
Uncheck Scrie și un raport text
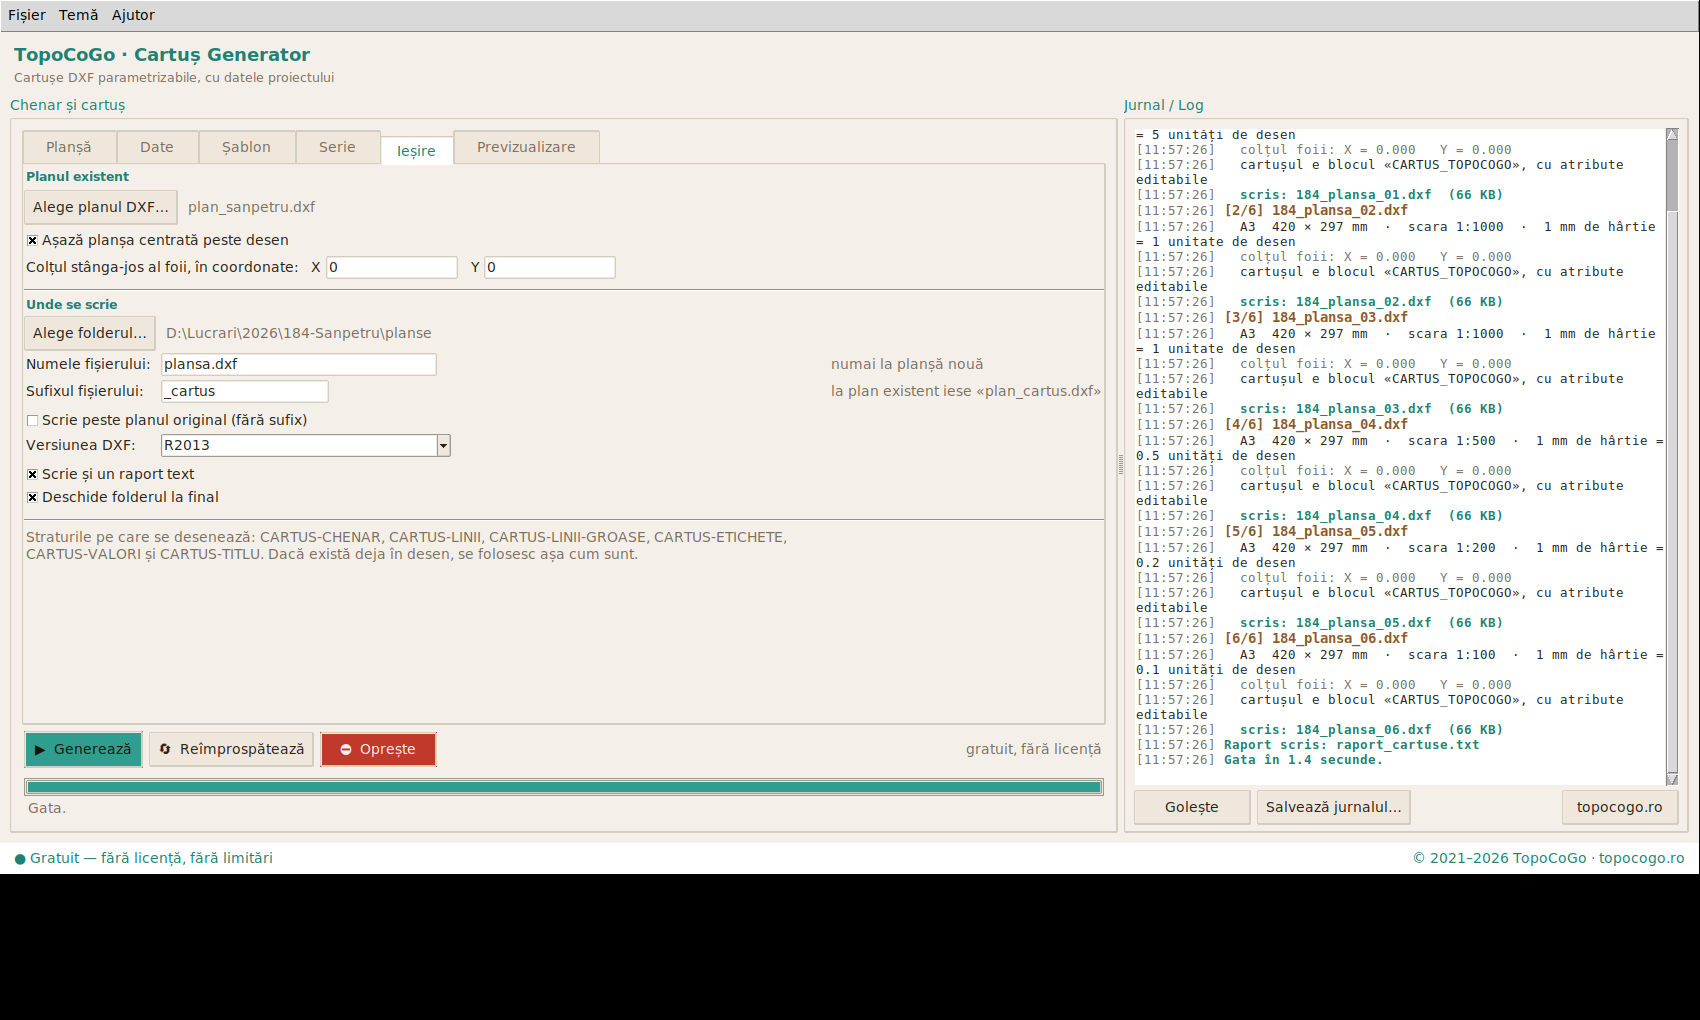[32, 475]
